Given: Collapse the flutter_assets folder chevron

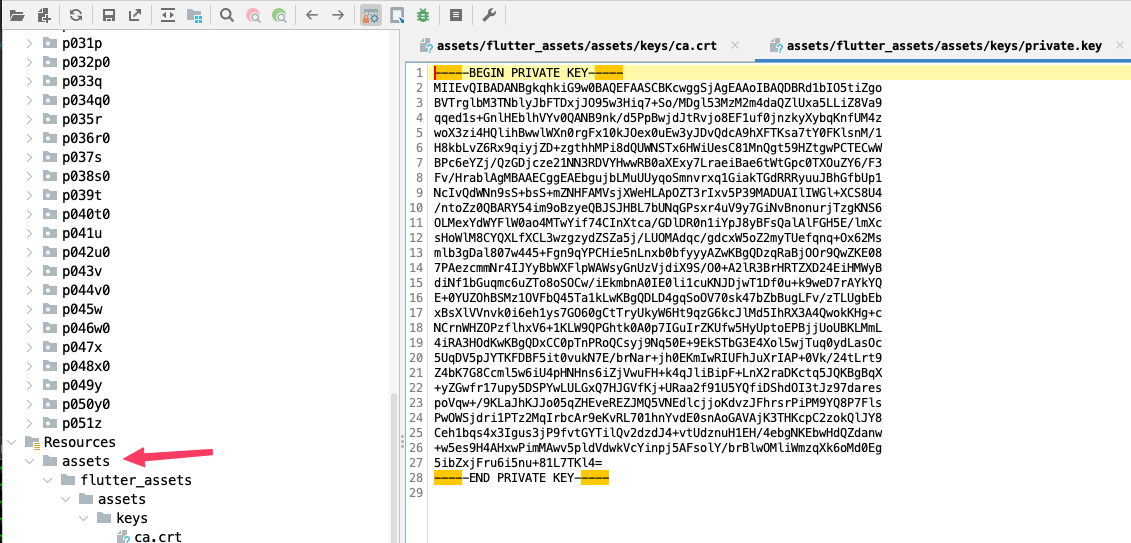Looking at the screenshot, I should coord(47,480).
